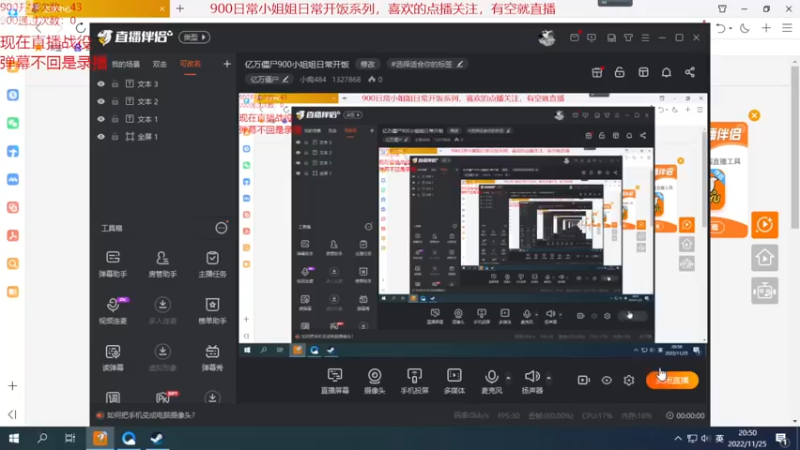Add 摄像头 source from main bottom toolbar
The width and height of the screenshot is (800, 450).
pyautogui.click(x=374, y=381)
